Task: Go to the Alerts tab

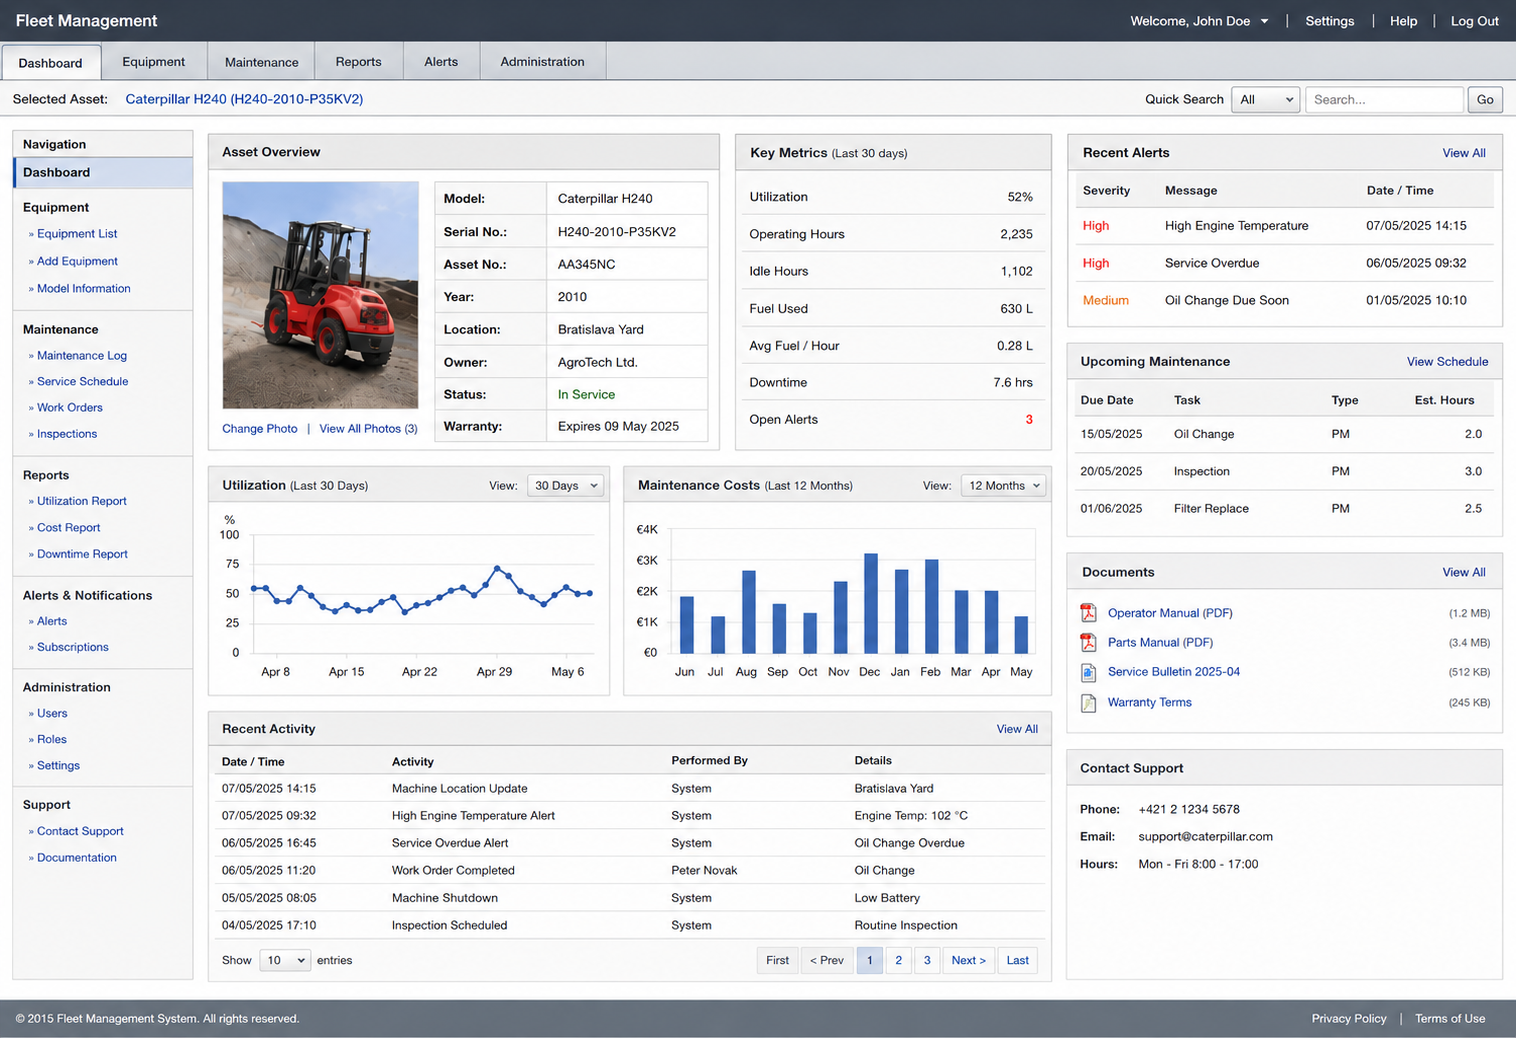Action: (x=441, y=61)
